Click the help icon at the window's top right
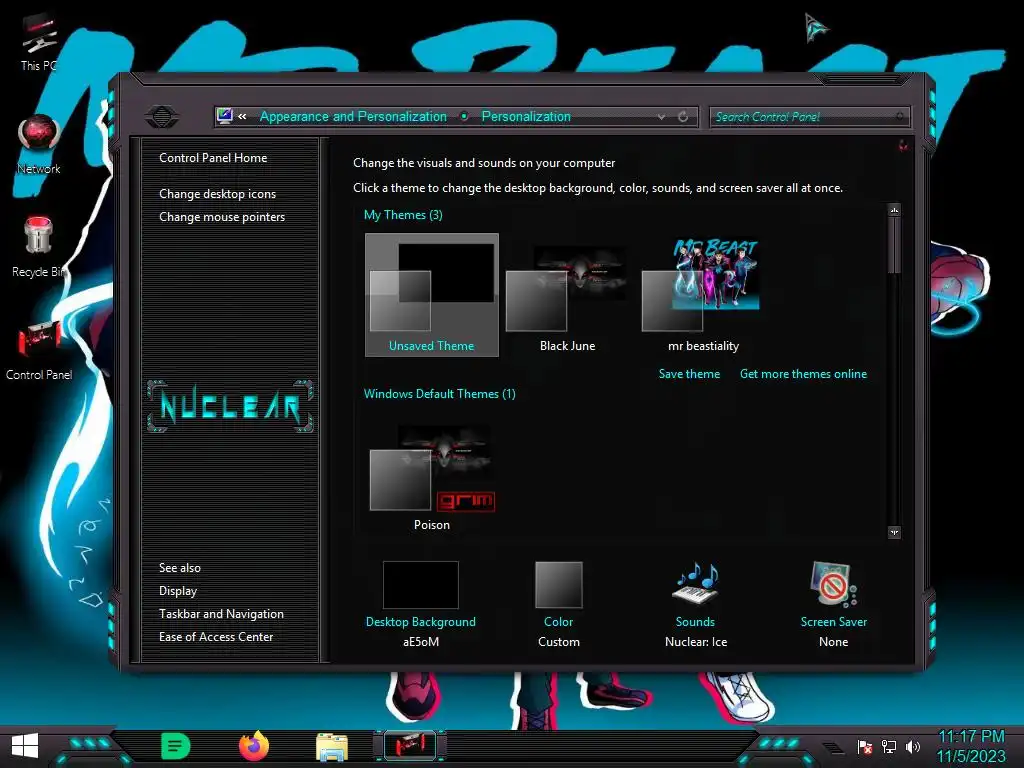 (903, 145)
